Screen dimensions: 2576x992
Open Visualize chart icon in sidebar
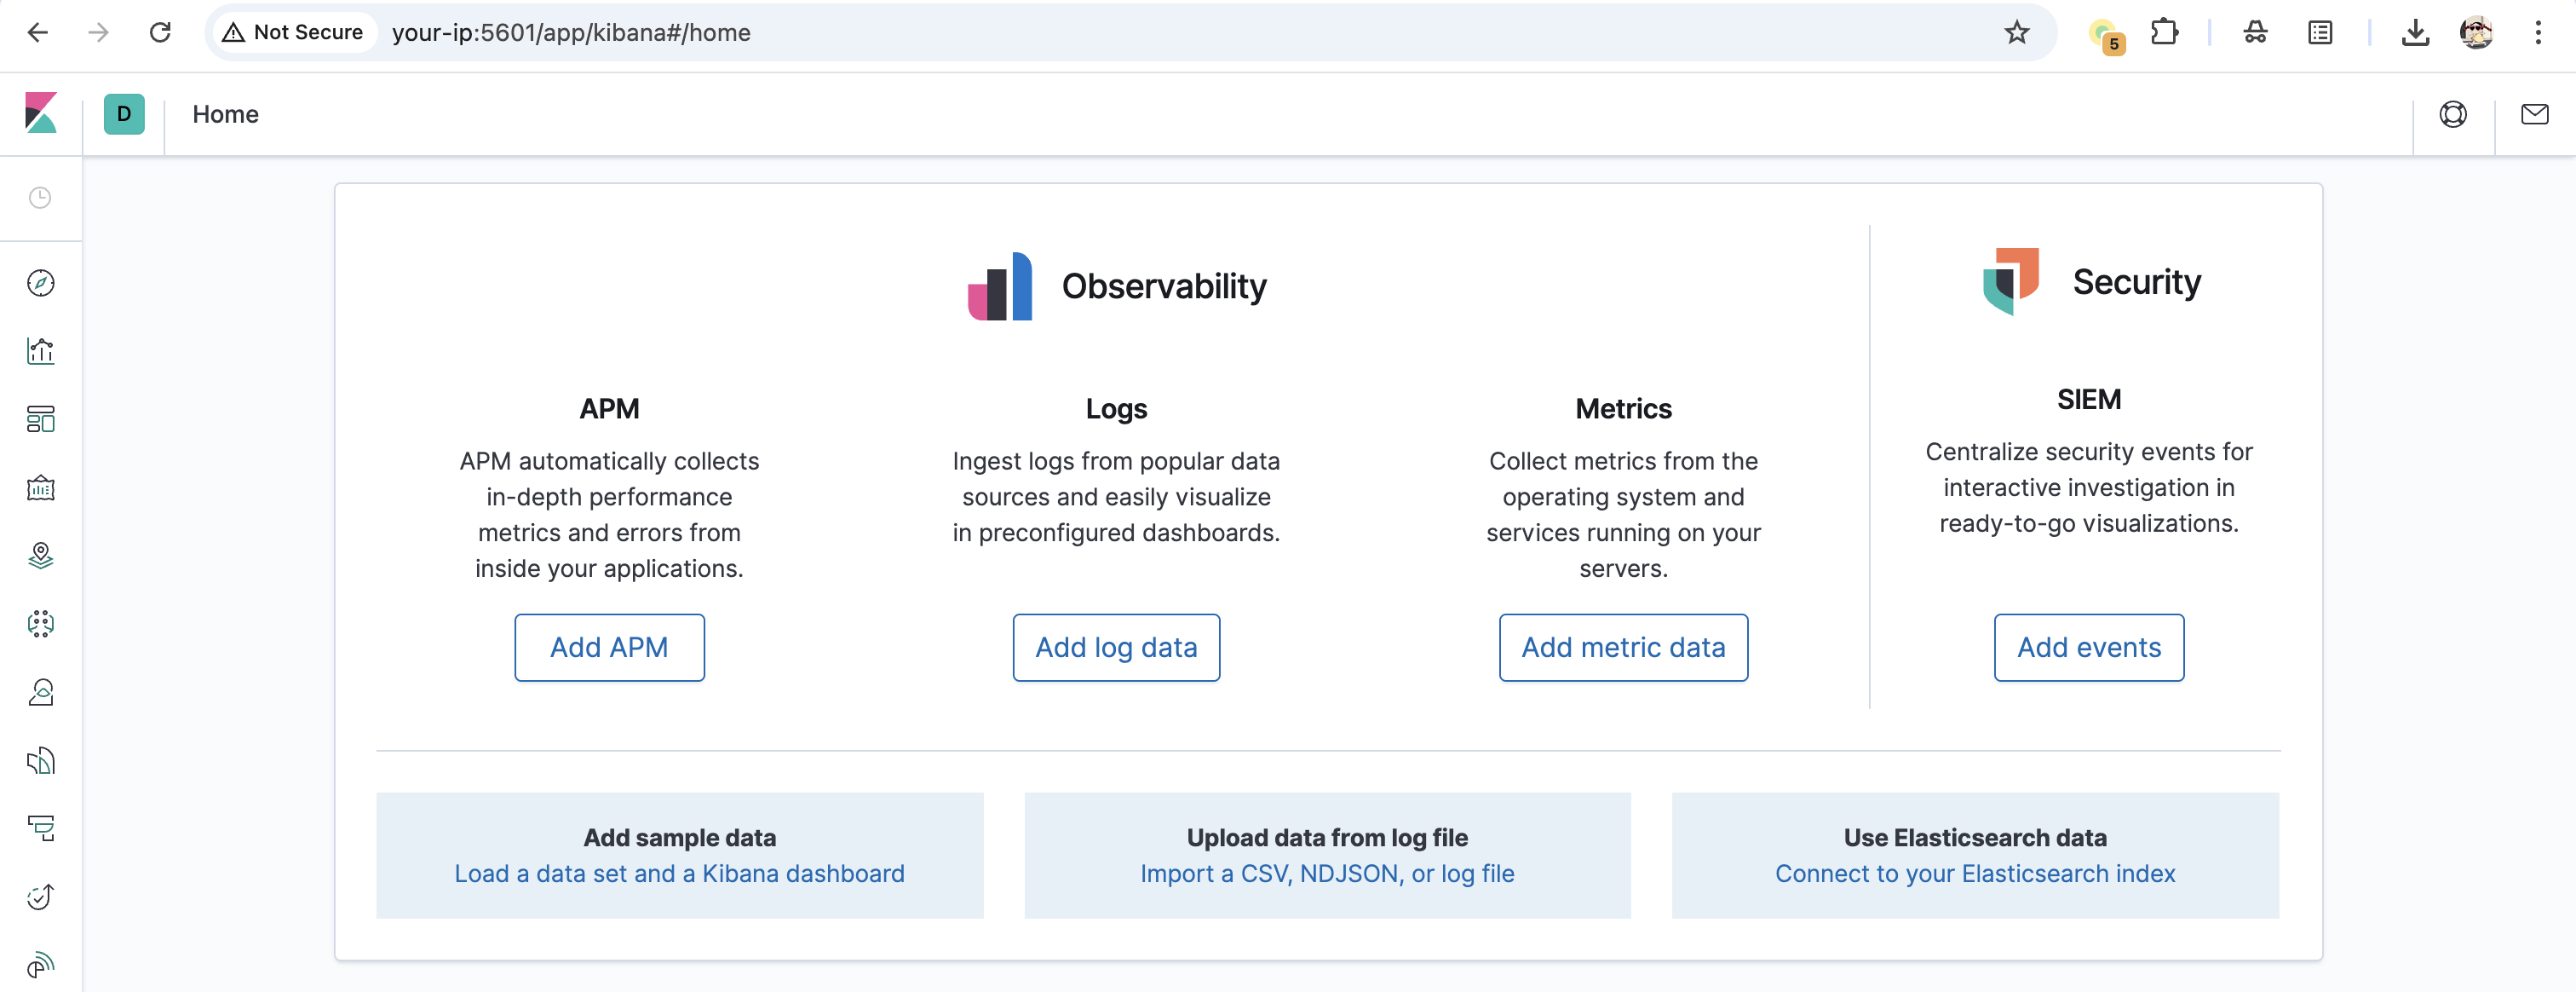coord(41,351)
